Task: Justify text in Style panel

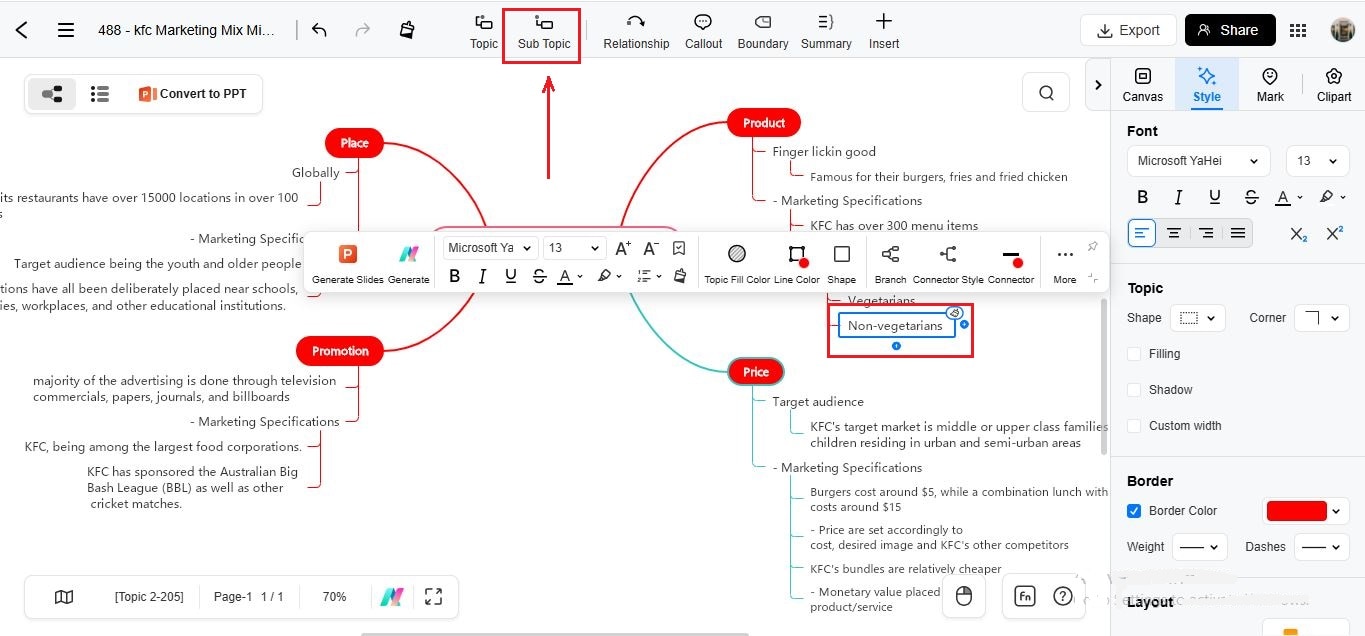Action: coord(1238,234)
